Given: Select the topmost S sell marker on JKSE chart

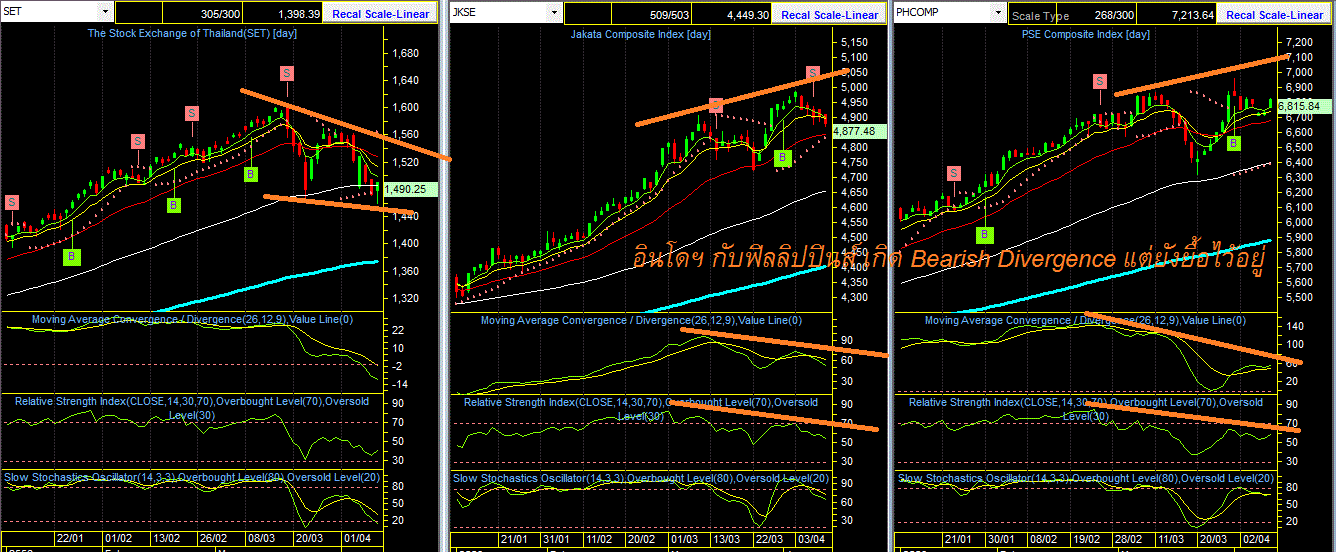Looking at the screenshot, I should click(813, 73).
